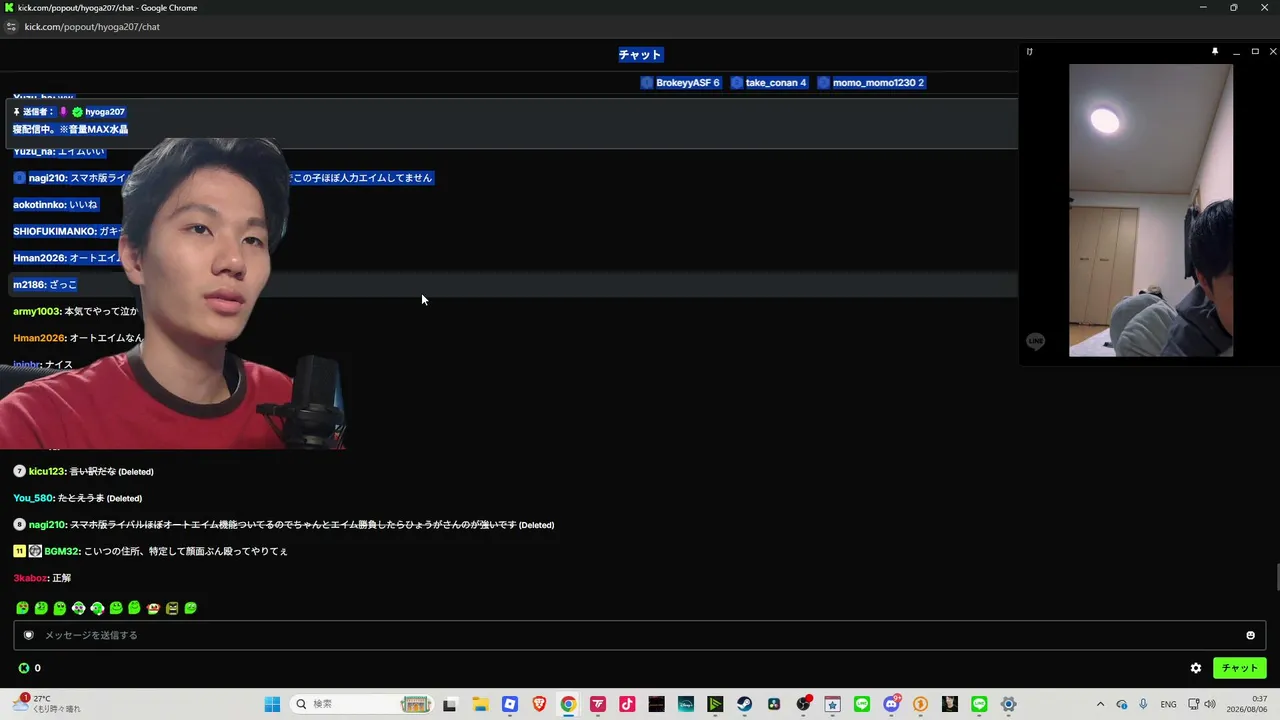The height and width of the screenshot is (720, 1280).
Task: Insert the first green emote in quick row
Action: click(x=22, y=608)
